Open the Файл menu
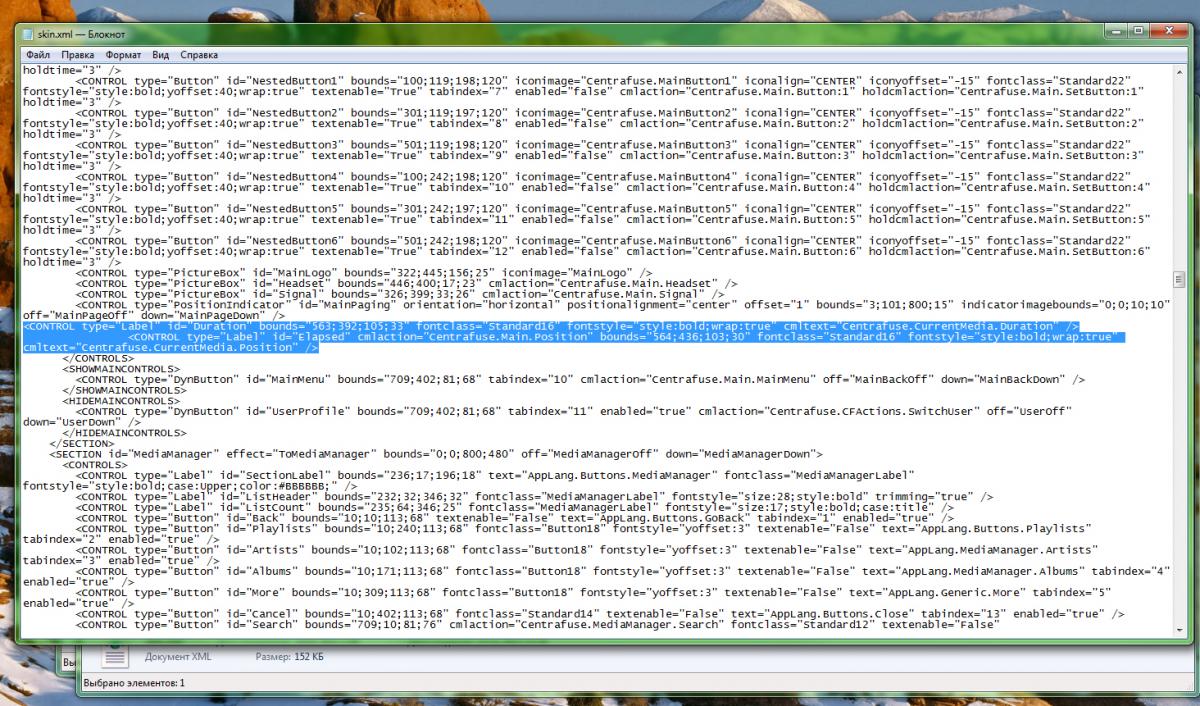This screenshot has height=706, width=1200. coord(38,54)
